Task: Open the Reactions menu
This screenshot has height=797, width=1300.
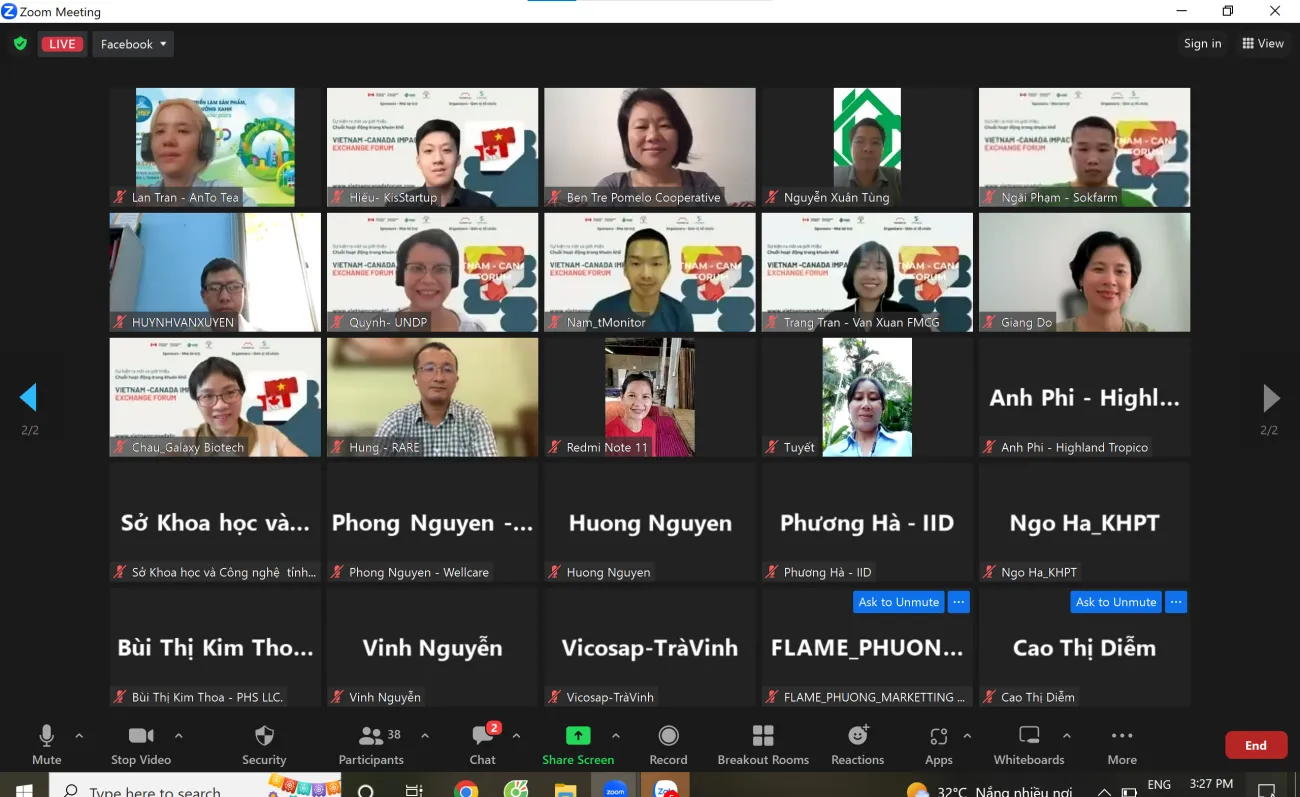Action: pos(857,745)
